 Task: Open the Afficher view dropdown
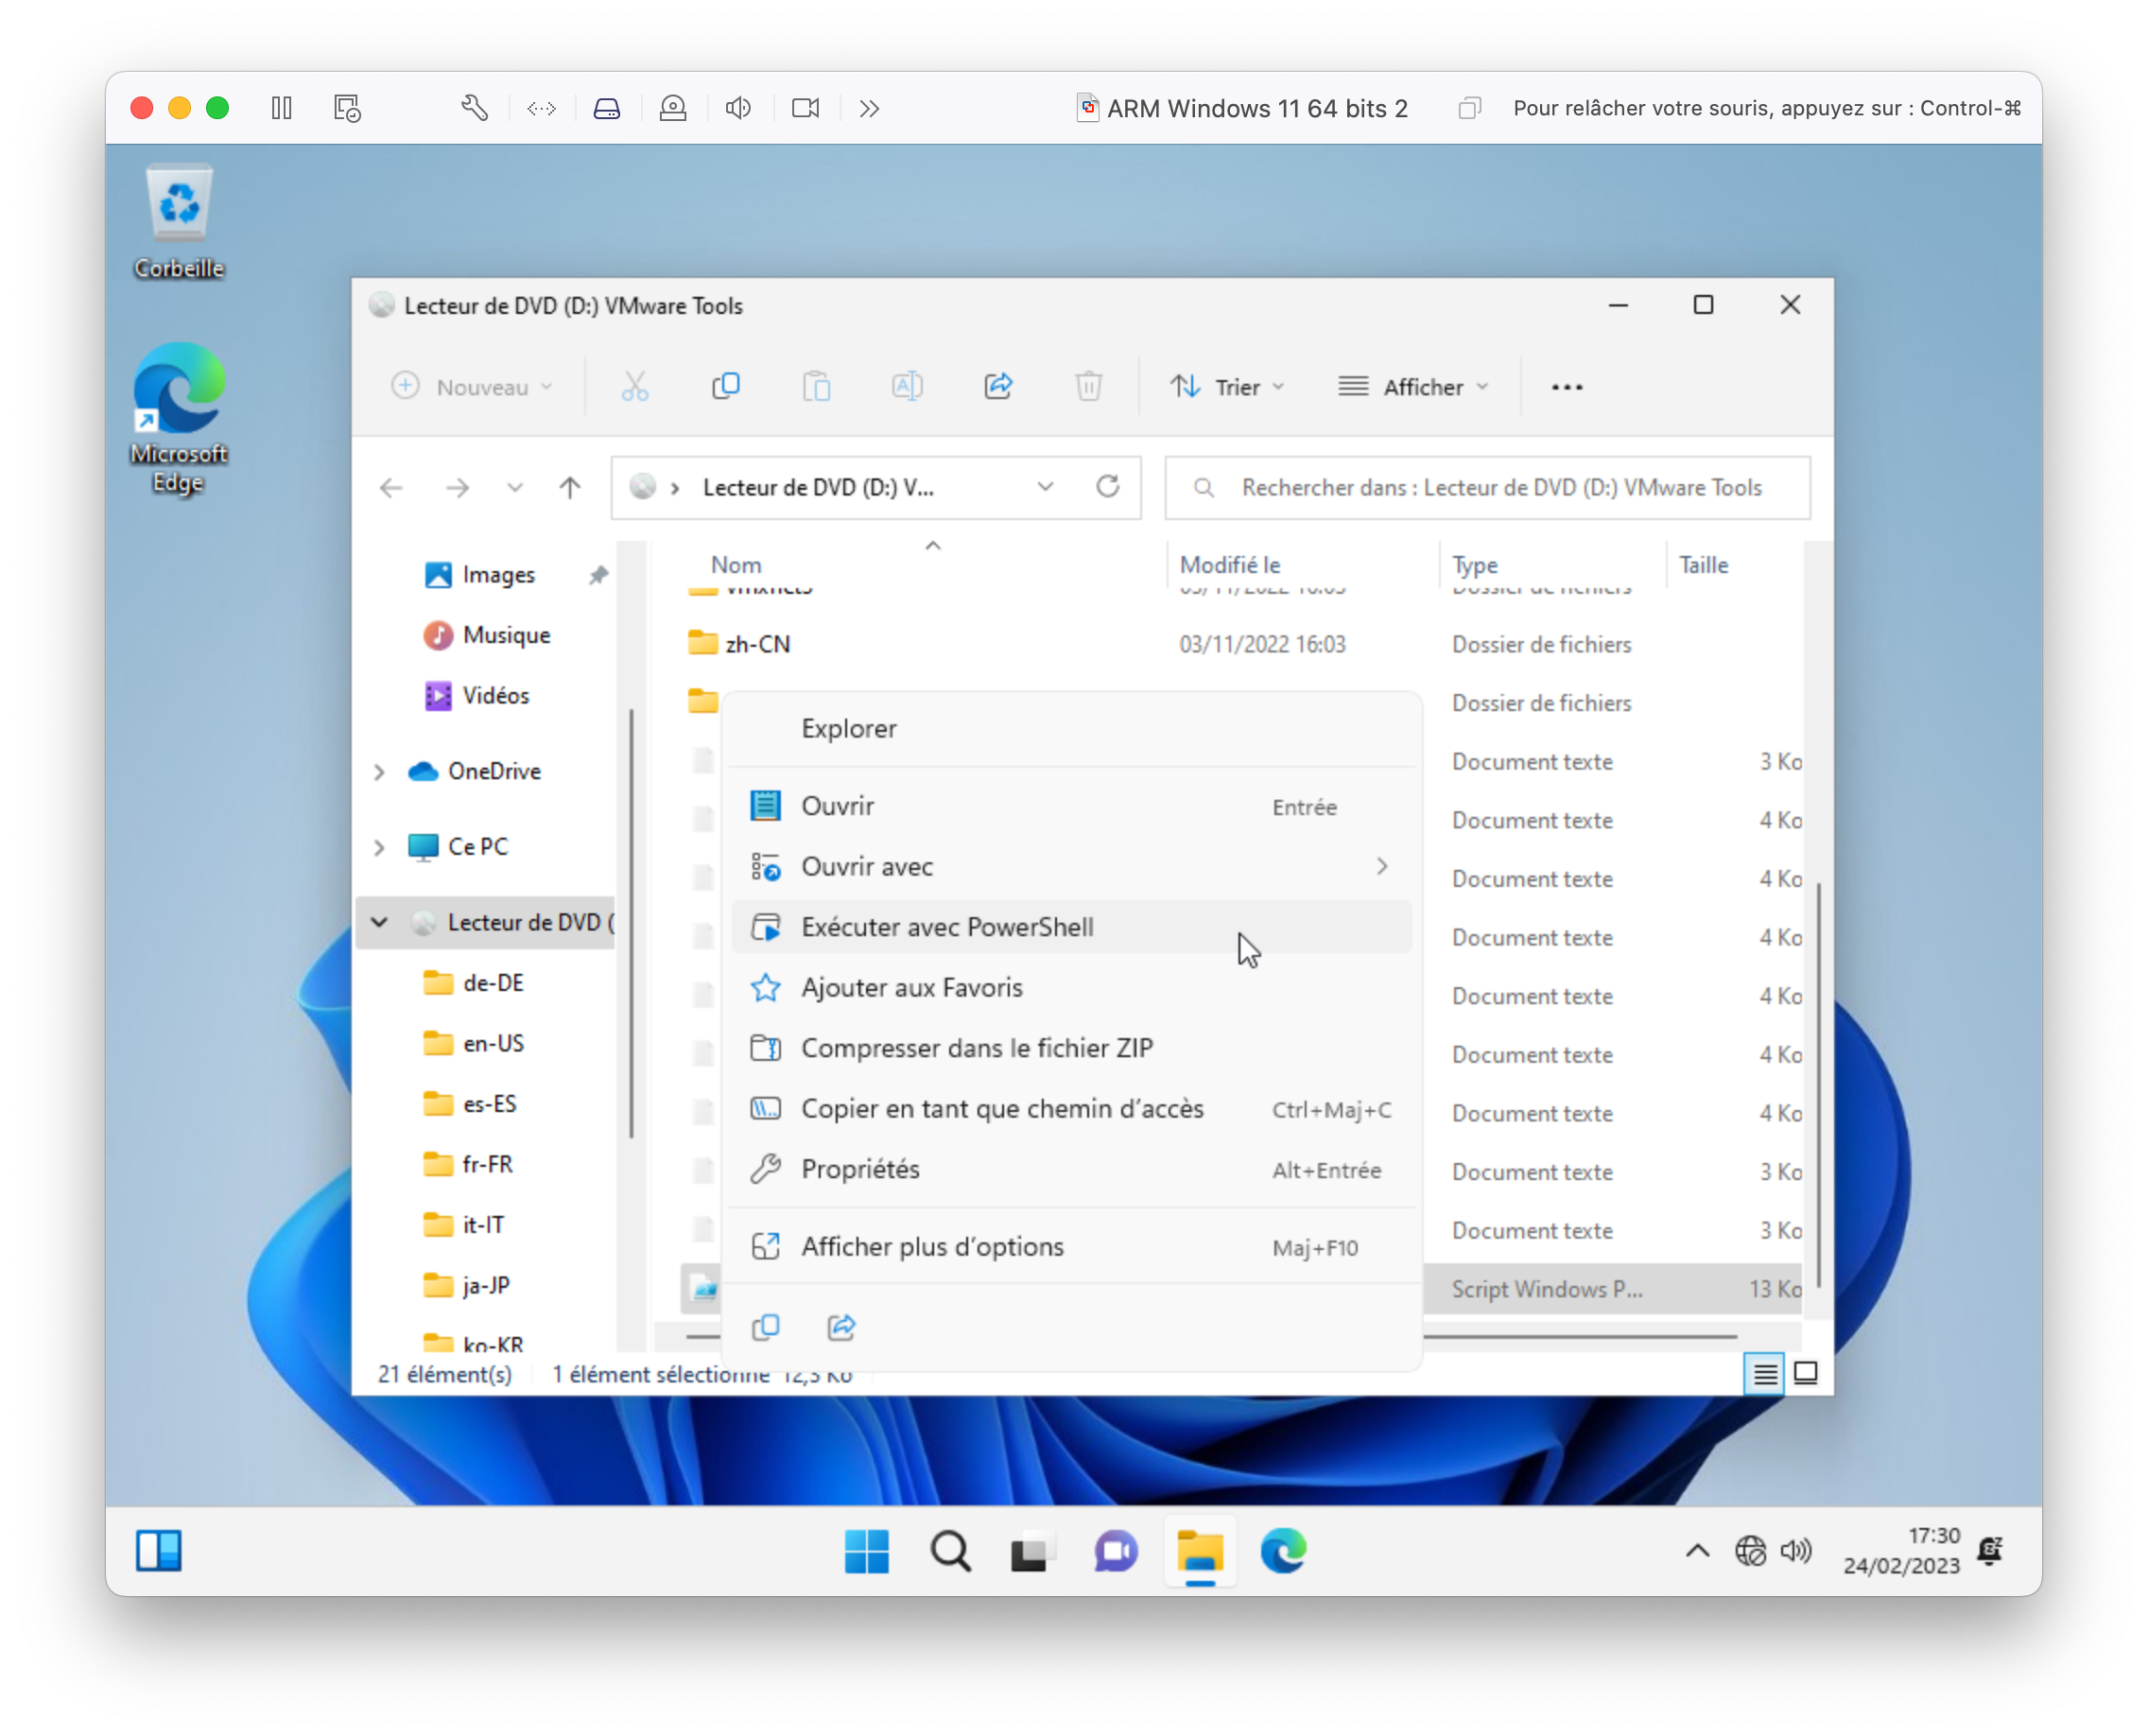click(x=1414, y=387)
